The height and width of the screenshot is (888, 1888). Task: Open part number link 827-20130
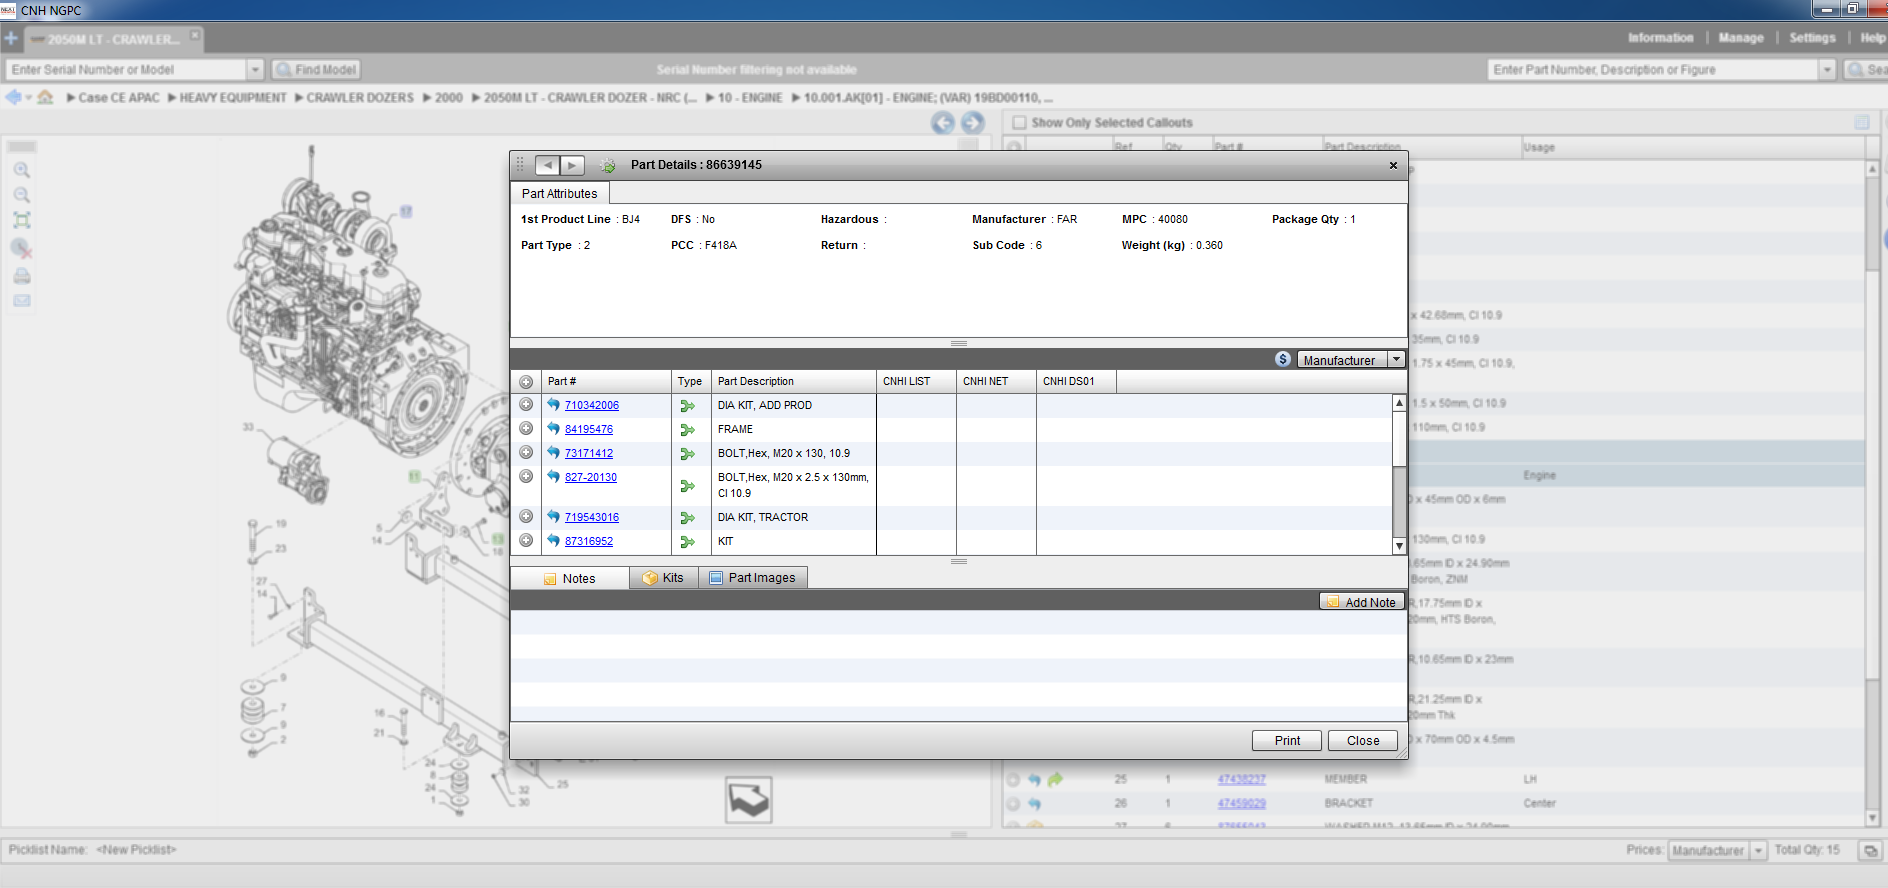pos(591,477)
